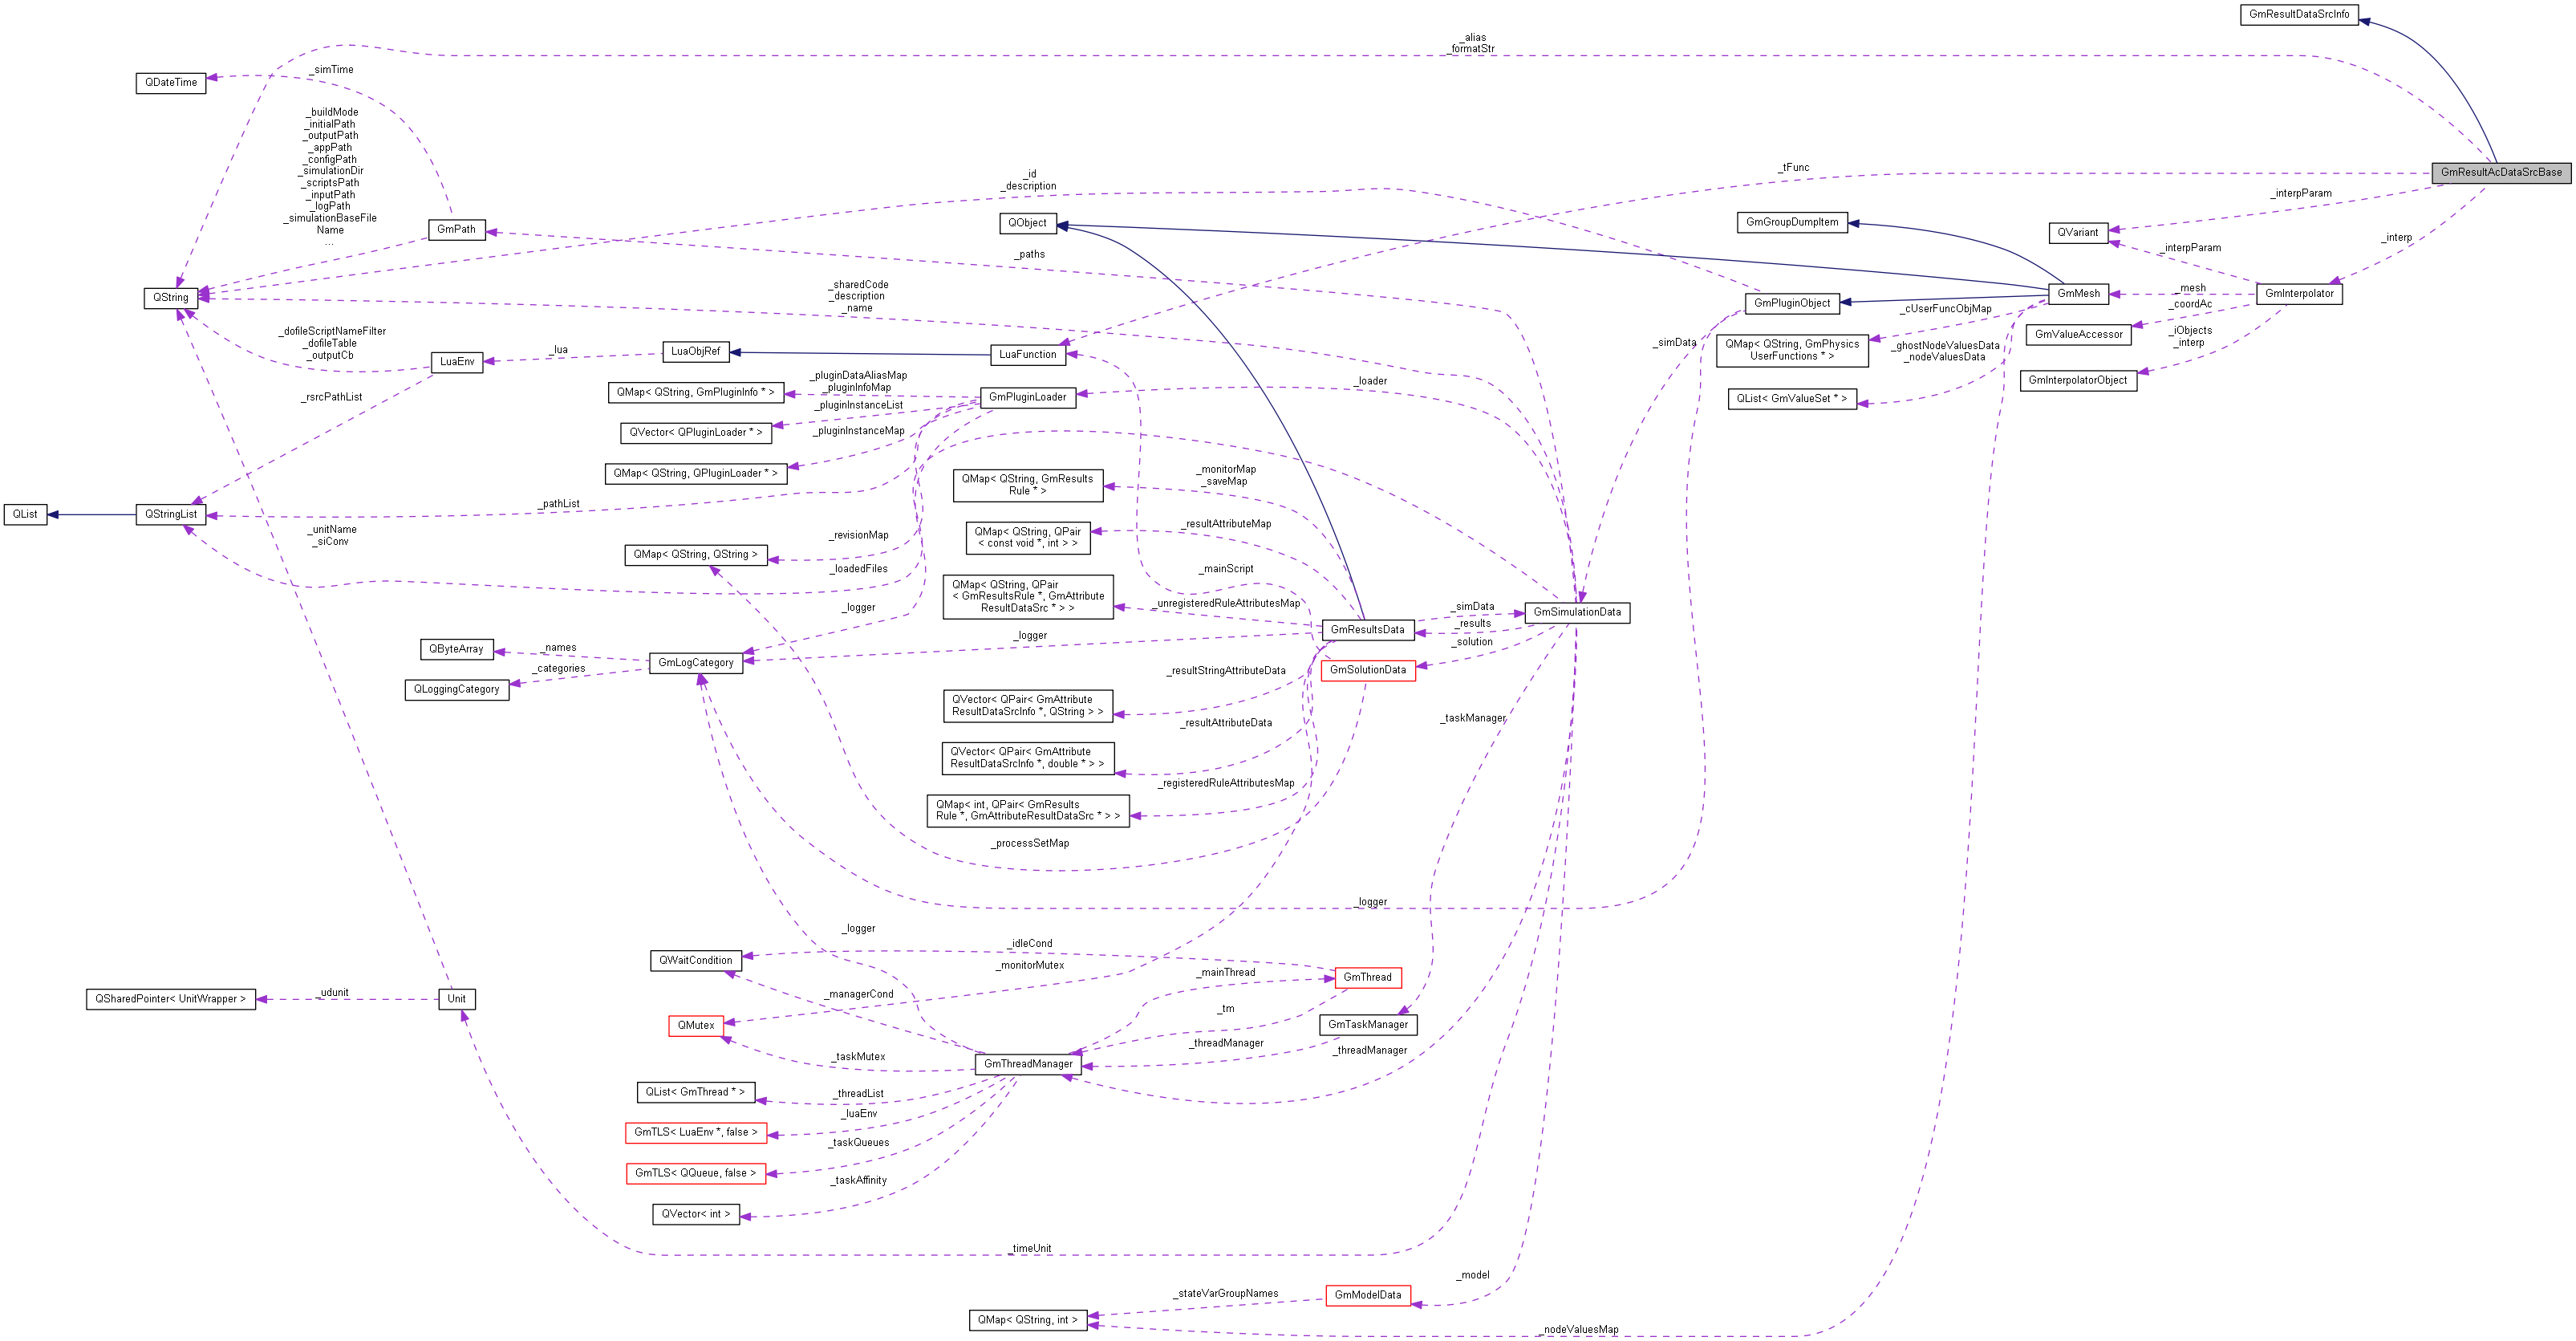Click the QVariant node

click(x=2077, y=233)
